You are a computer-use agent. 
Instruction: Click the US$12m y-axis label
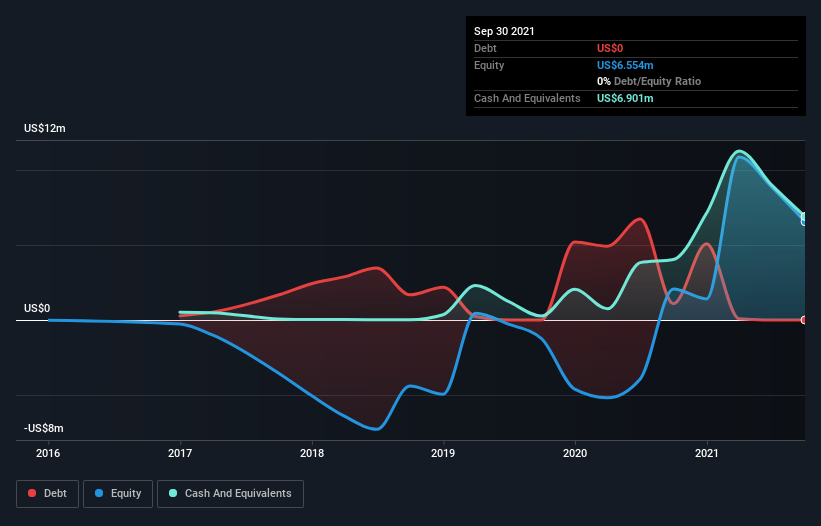(45, 128)
